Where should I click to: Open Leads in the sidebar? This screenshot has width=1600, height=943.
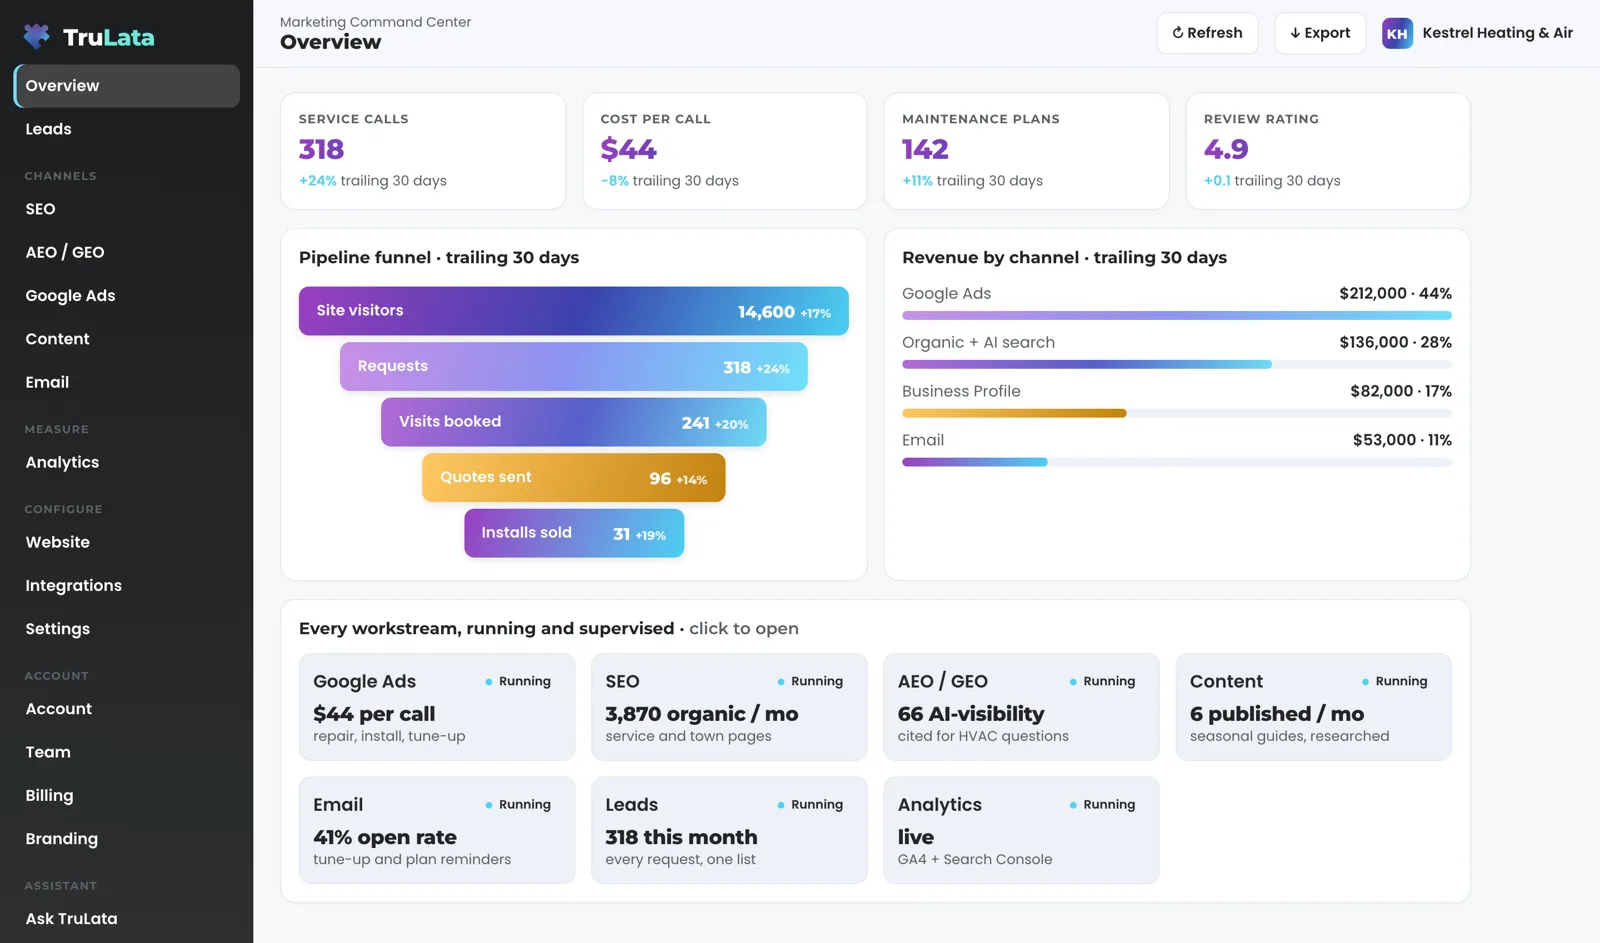(127, 129)
